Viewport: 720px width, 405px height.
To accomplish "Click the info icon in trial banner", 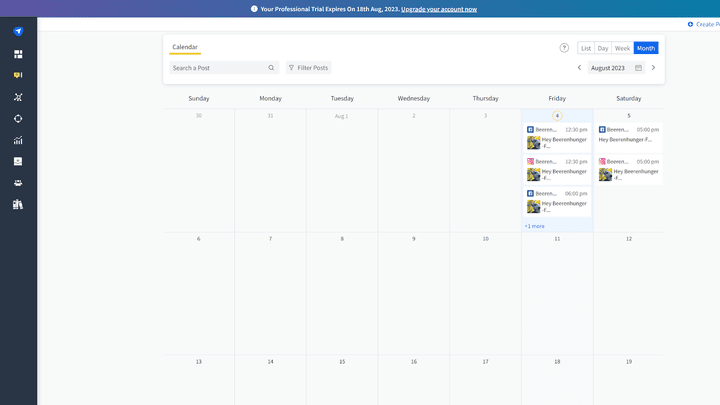I will 254,9.
